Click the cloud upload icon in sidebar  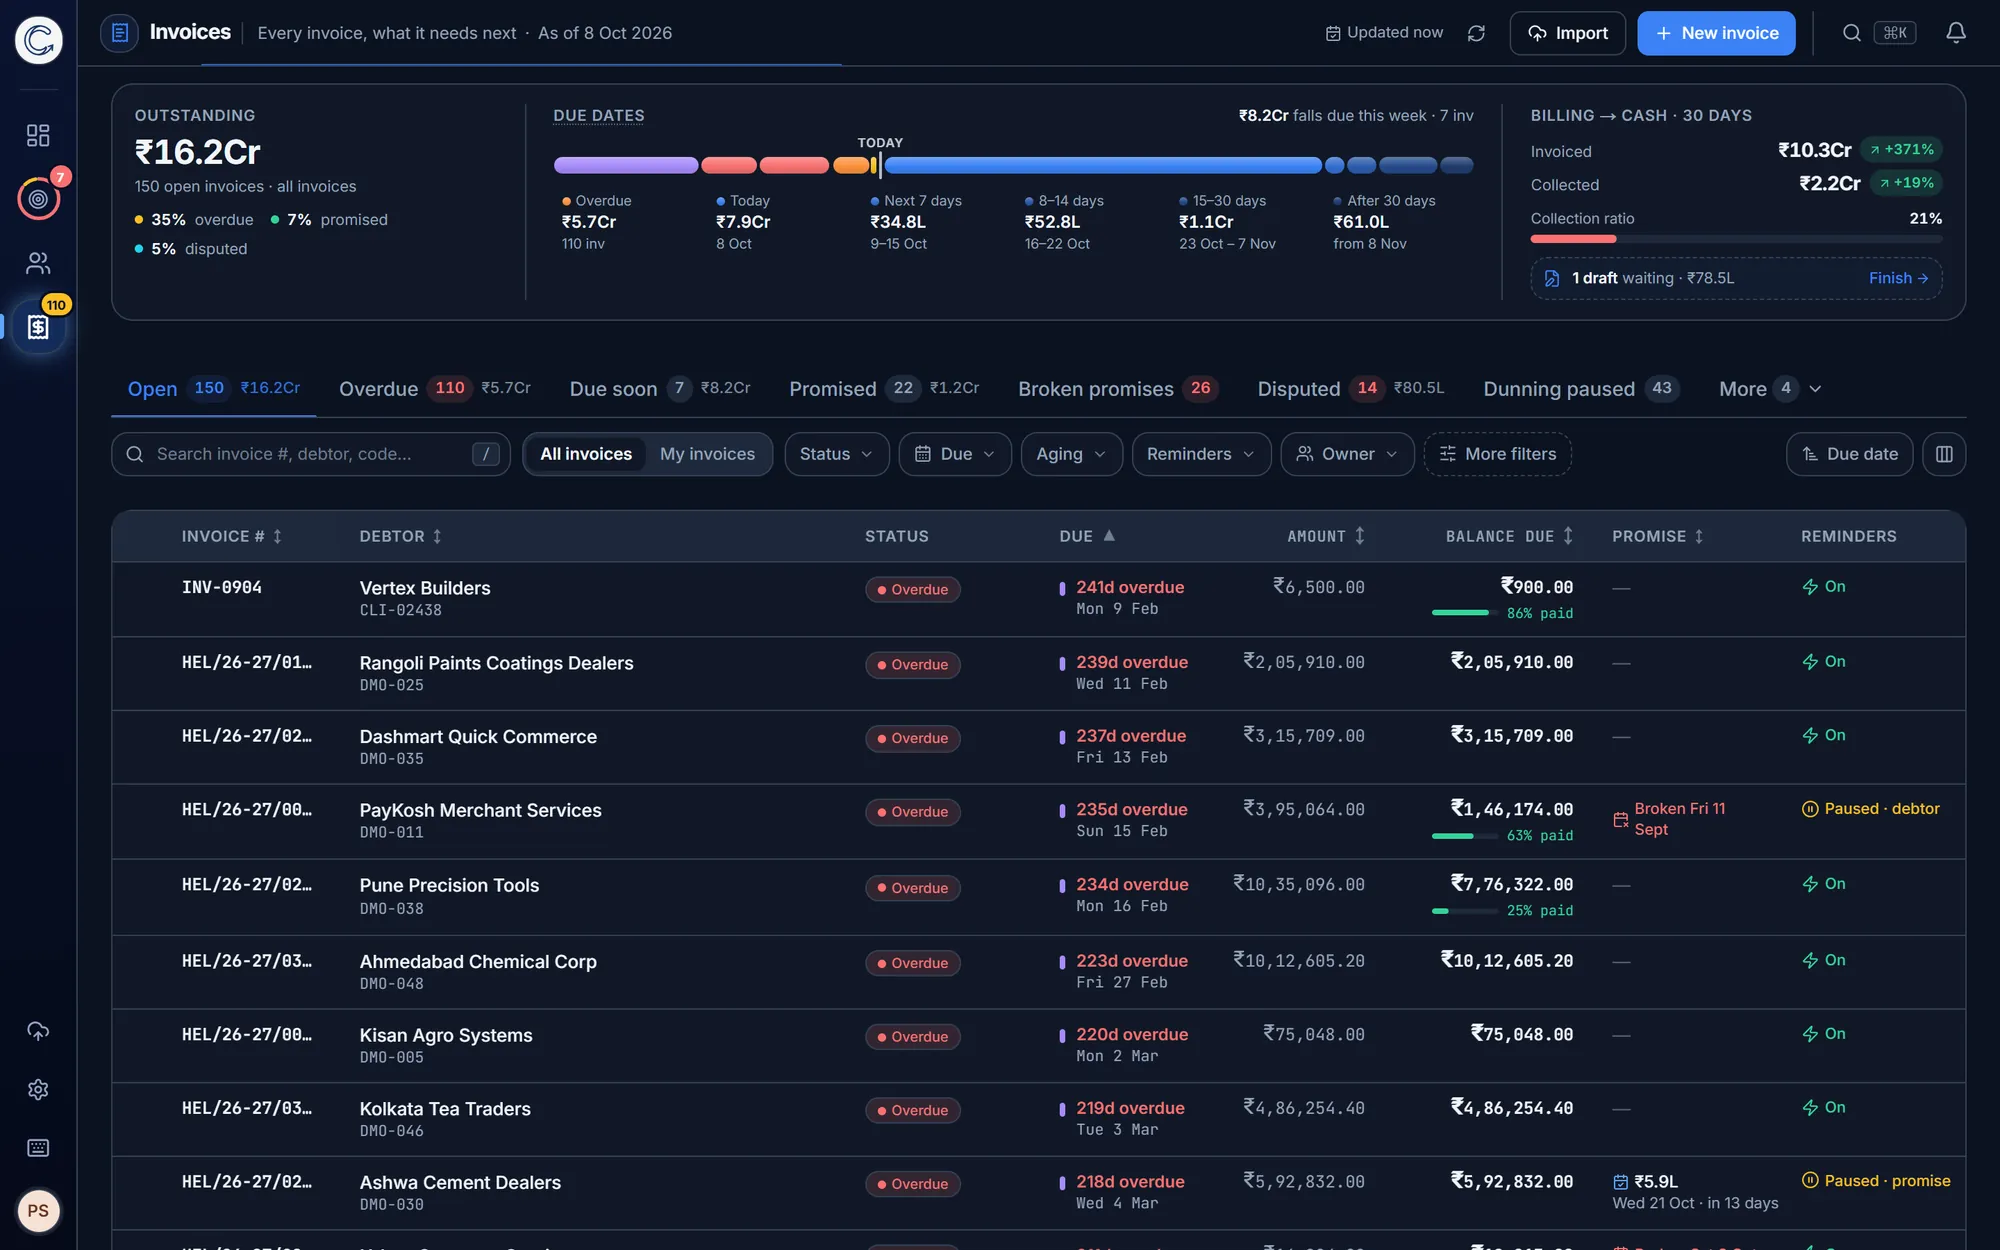(x=38, y=1031)
